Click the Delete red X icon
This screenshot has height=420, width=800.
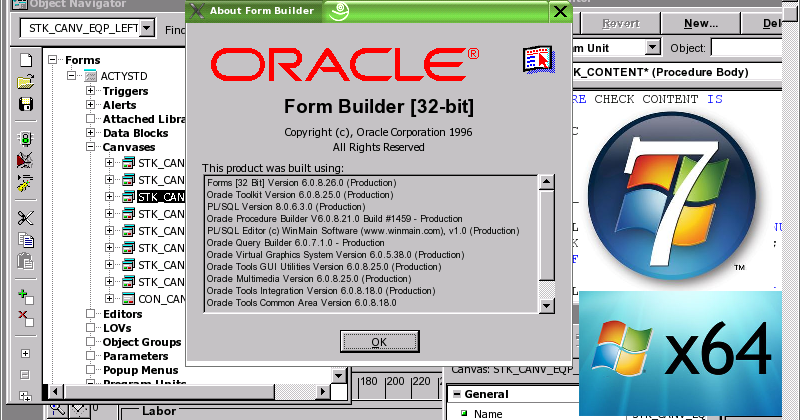(x=26, y=318)
